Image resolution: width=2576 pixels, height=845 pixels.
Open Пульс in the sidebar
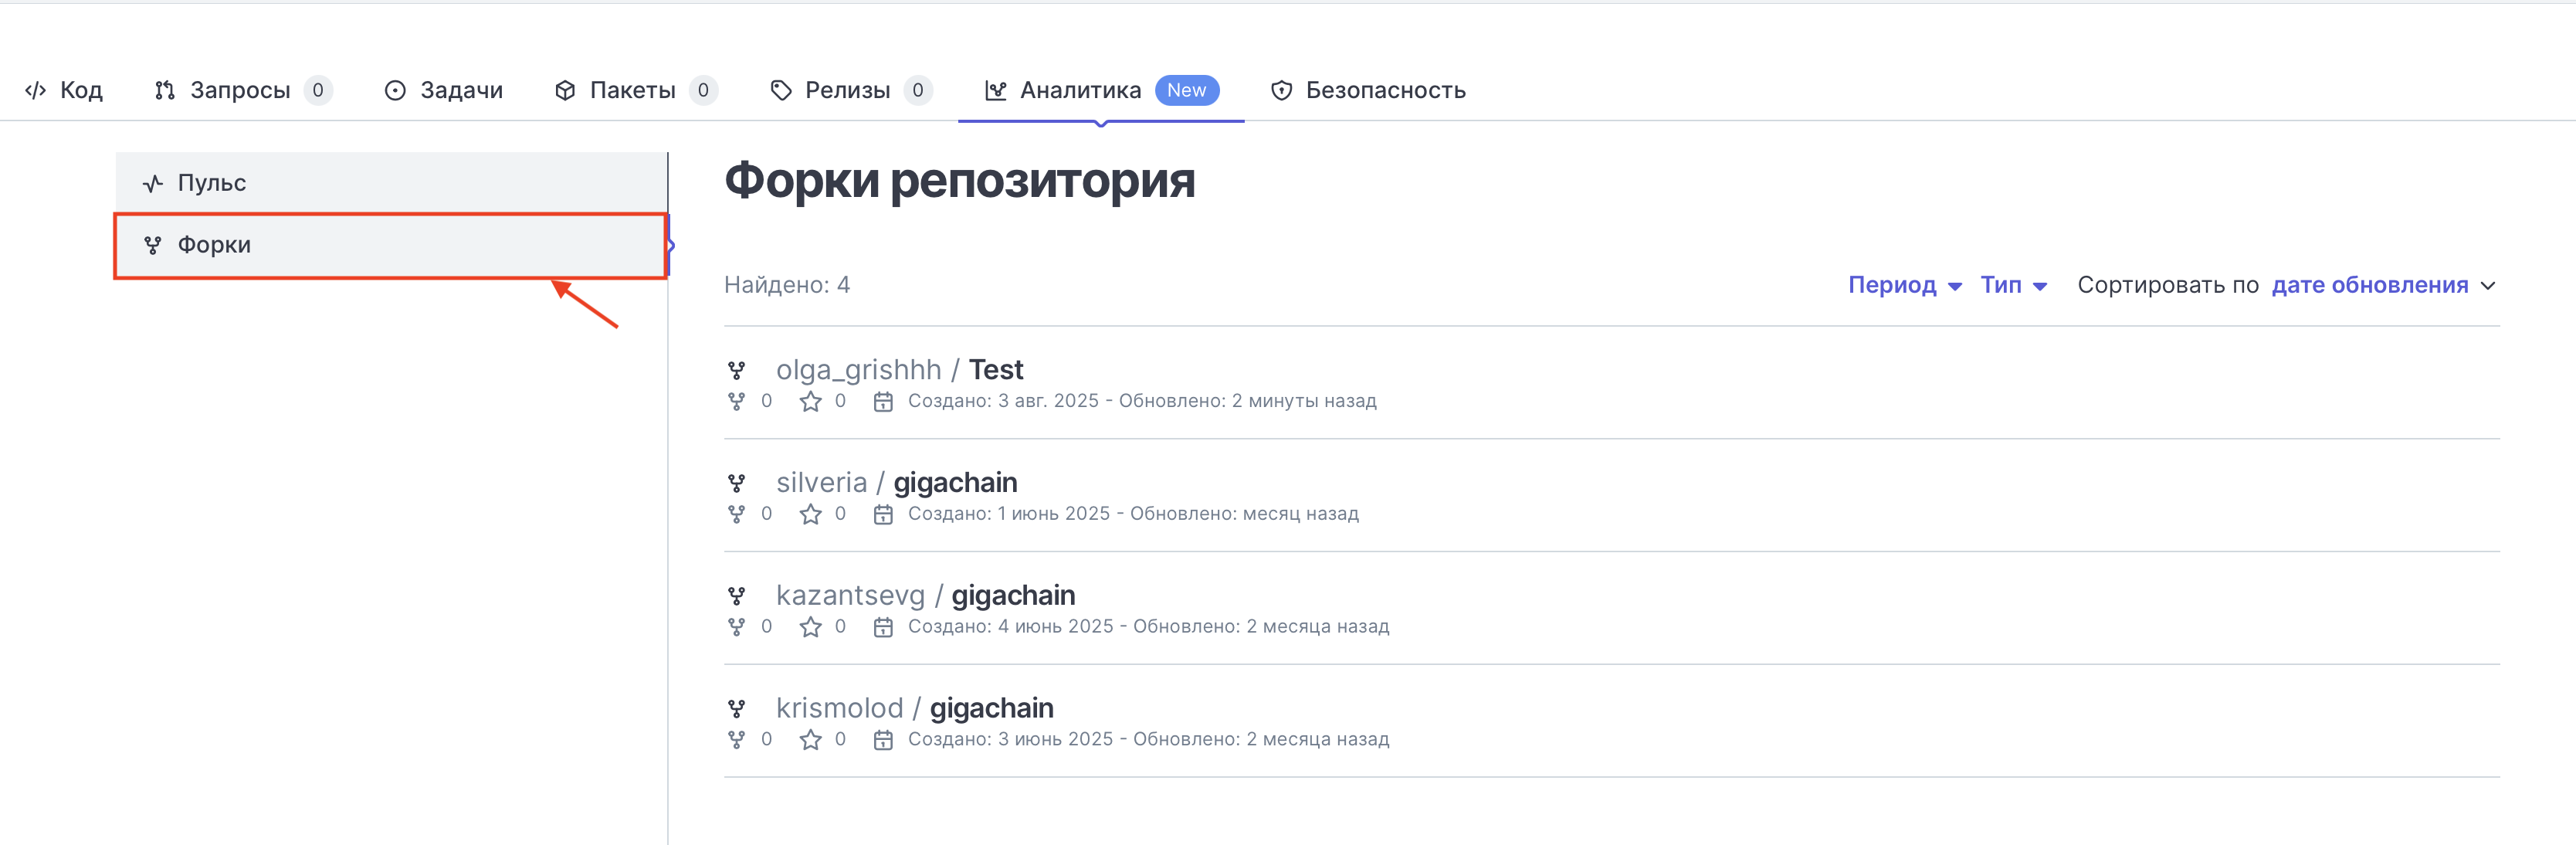(x=391, y=183)
